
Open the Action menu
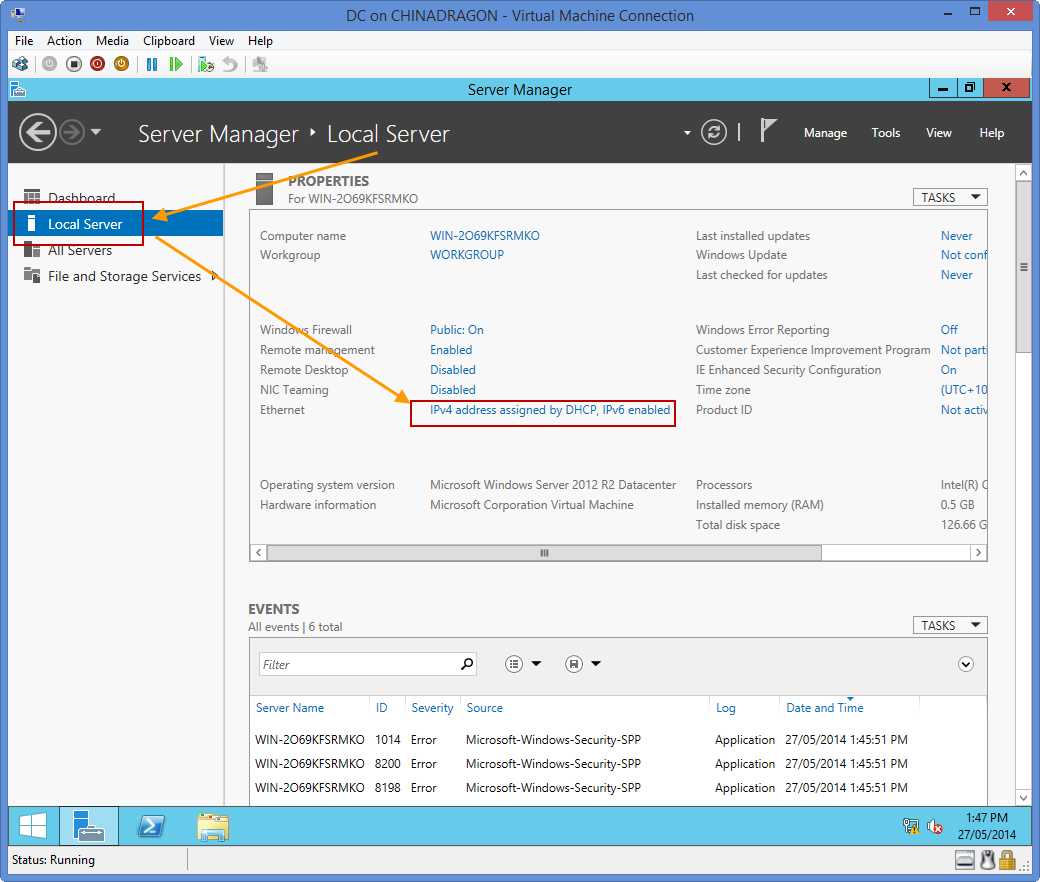click(64, 40)
